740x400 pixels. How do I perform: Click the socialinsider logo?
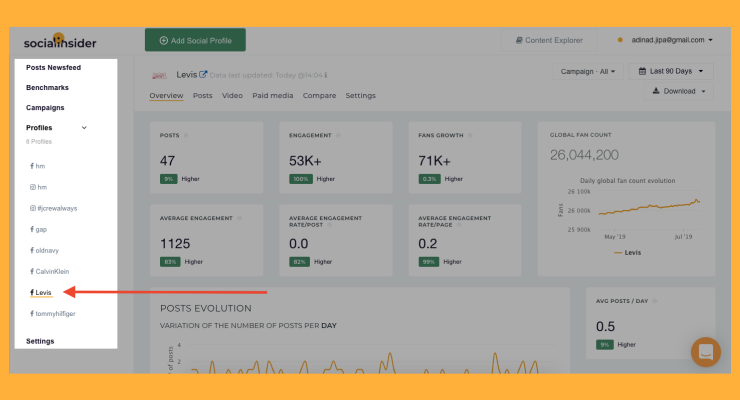[x=60, y=42]
